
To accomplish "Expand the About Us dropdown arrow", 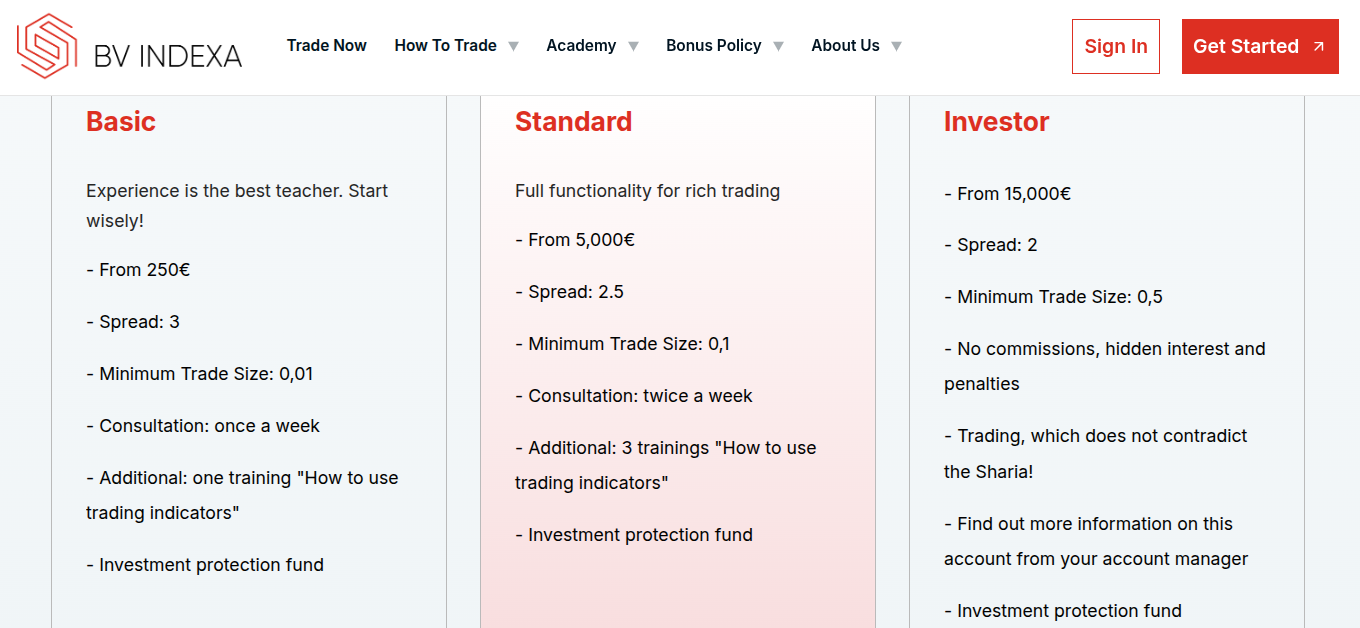I will coord(897,46).
